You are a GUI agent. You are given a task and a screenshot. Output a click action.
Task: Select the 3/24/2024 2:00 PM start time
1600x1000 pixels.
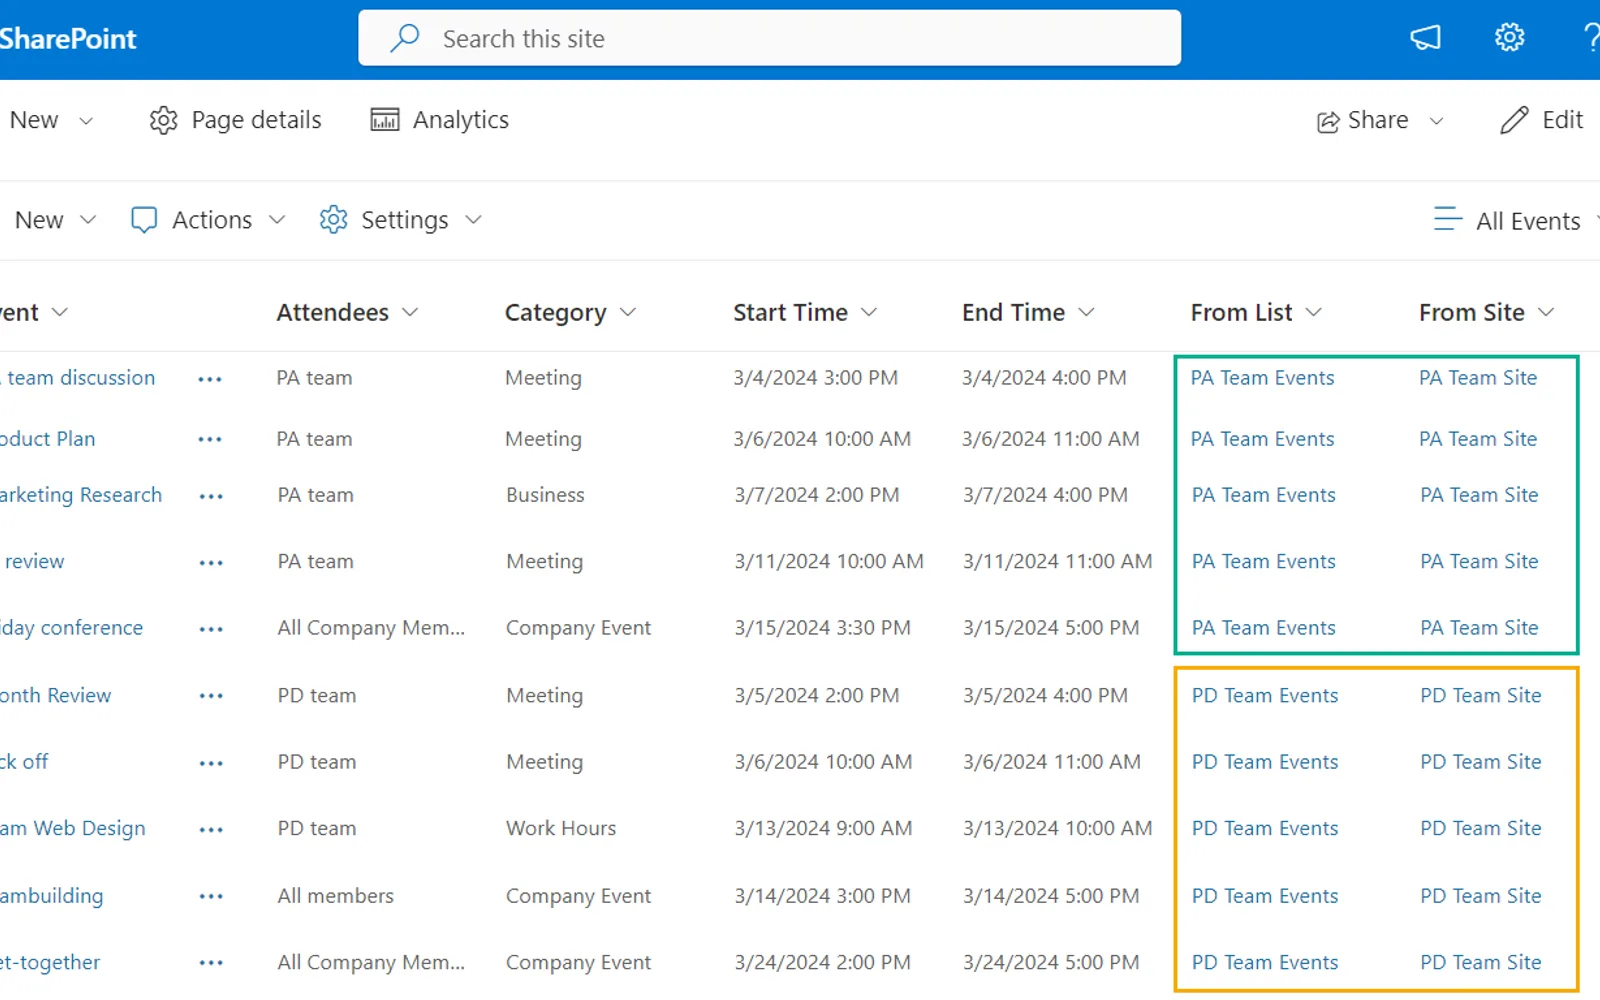point(822,962)
